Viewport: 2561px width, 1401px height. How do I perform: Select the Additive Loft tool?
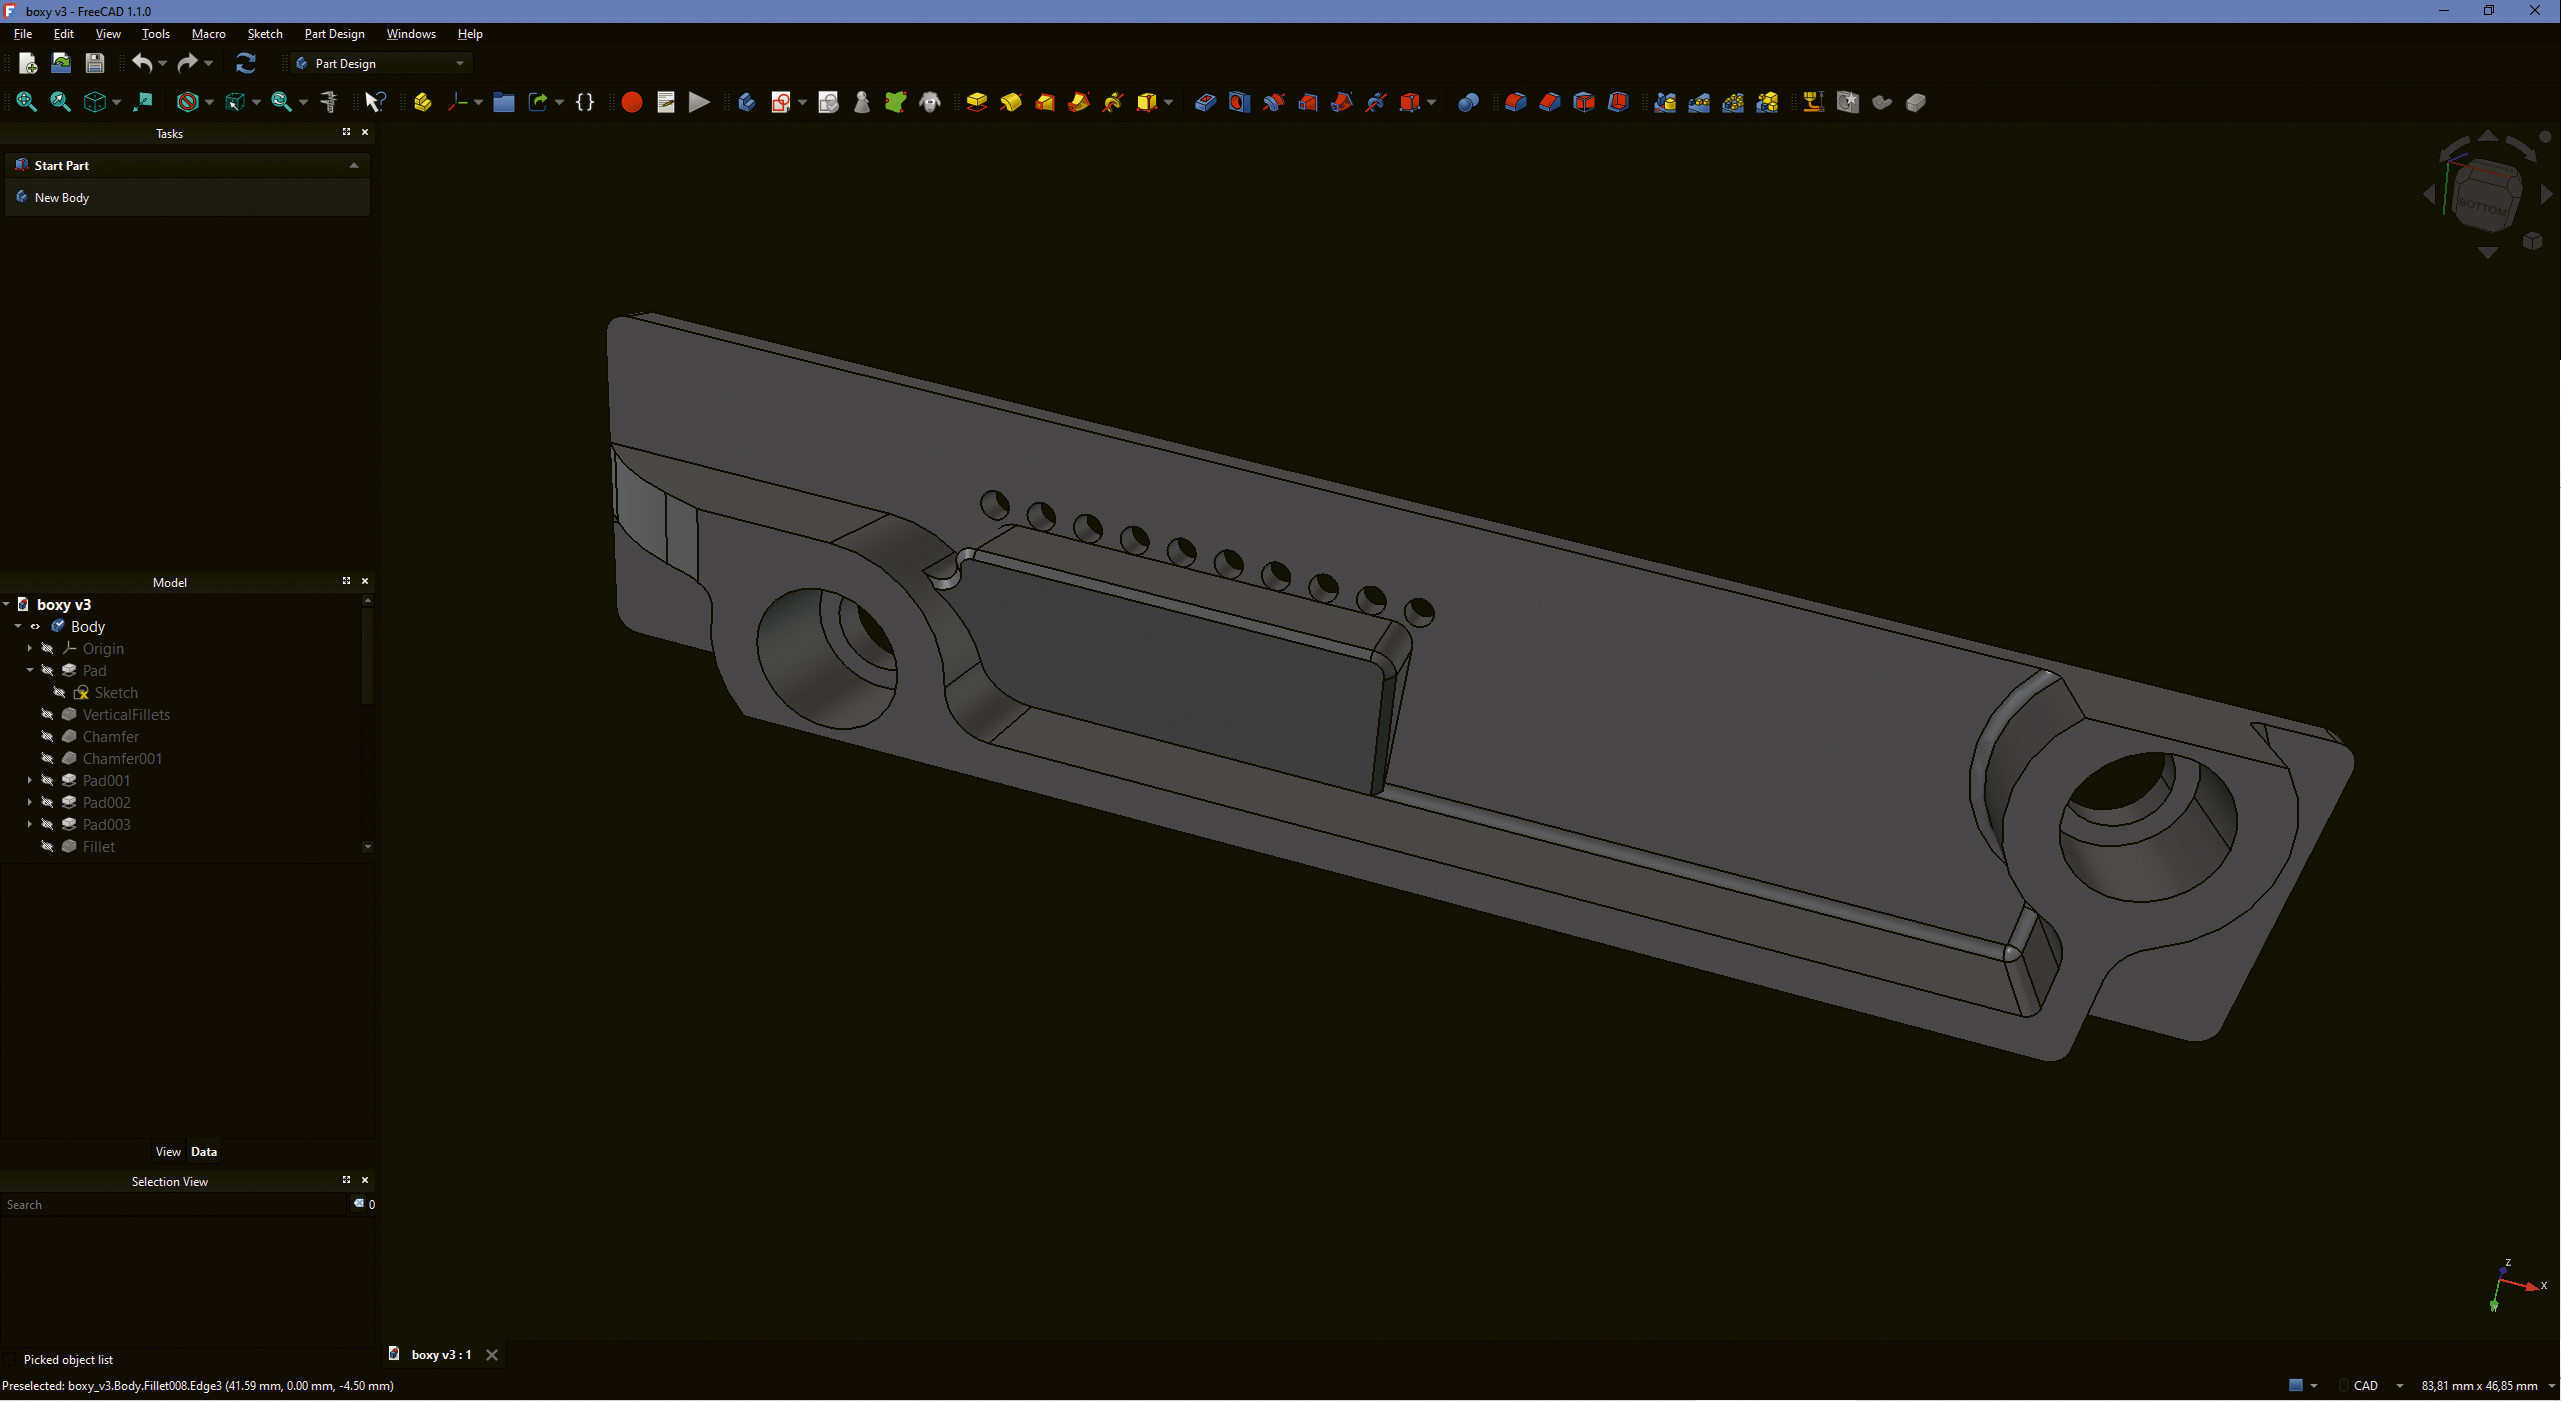tap(1045, 102)
